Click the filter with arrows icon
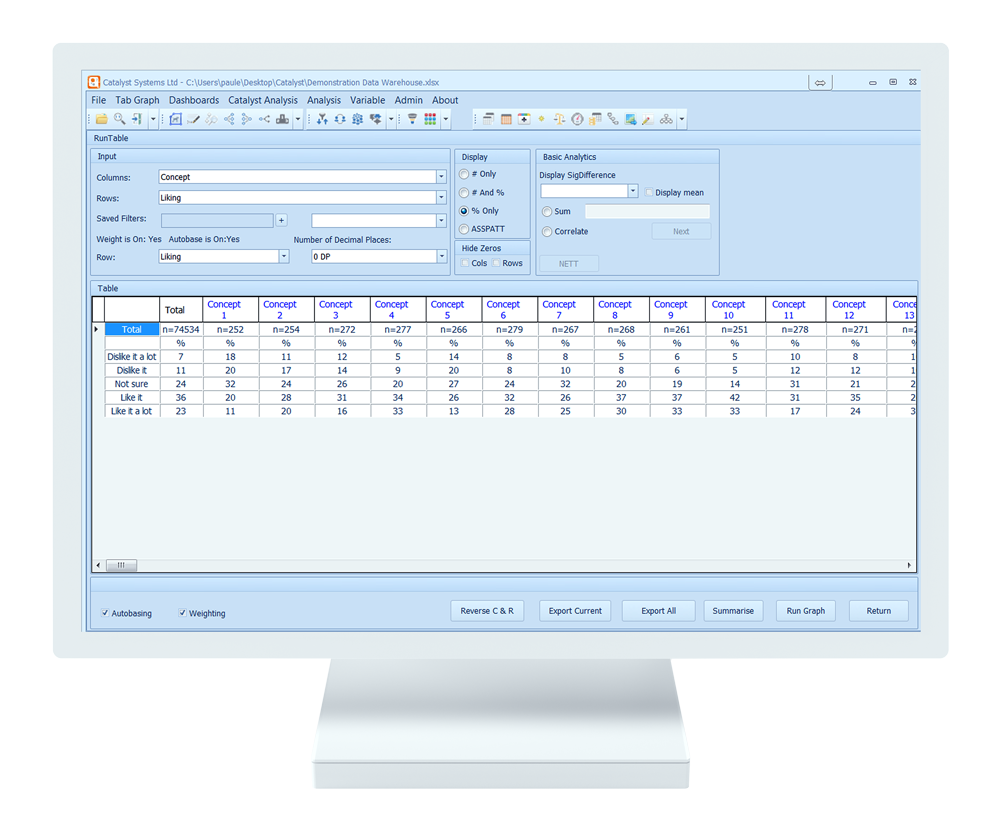 point(322,119)
